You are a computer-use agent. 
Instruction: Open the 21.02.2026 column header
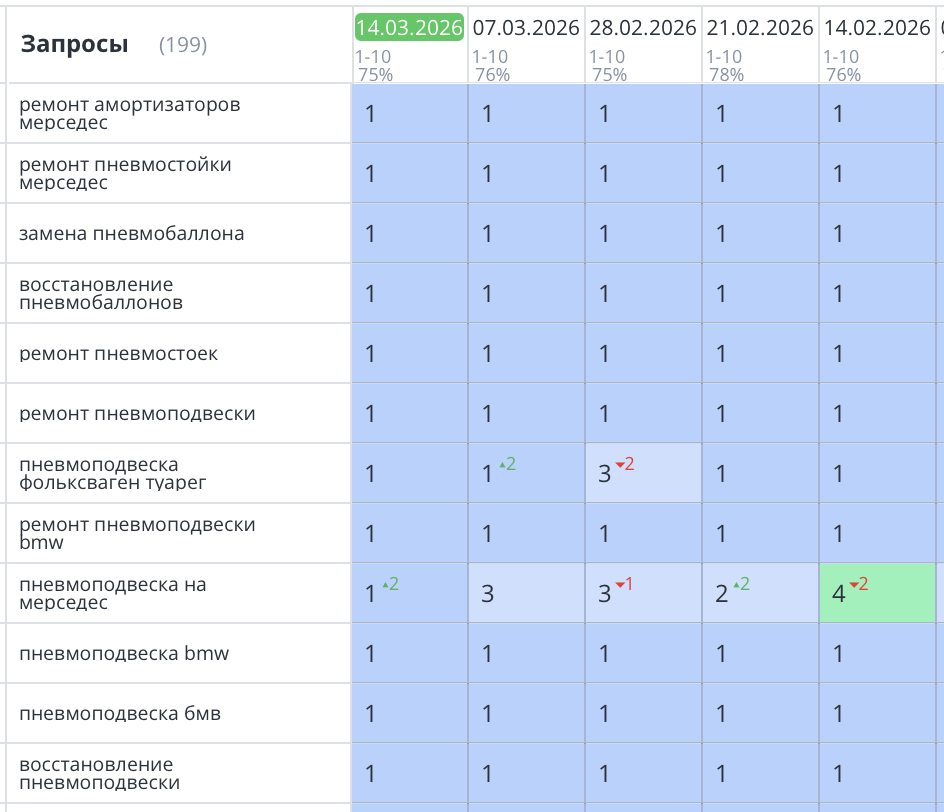pyautogui.click(x=759, y=28)
